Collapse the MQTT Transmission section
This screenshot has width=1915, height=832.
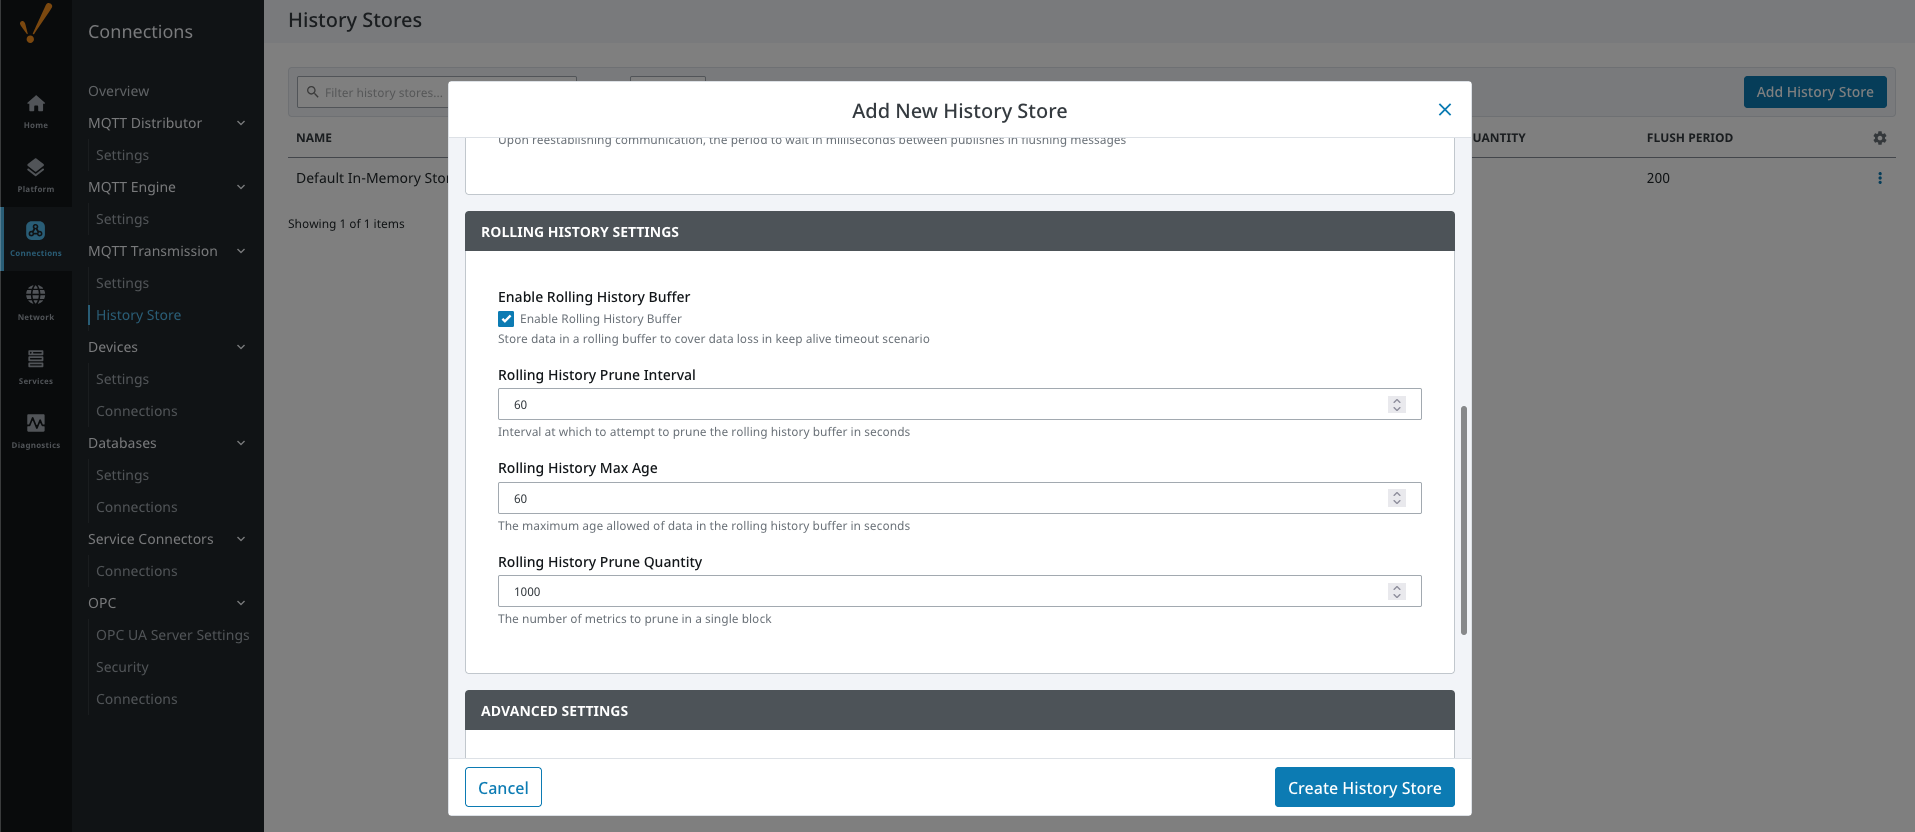[x=241, y=251]
